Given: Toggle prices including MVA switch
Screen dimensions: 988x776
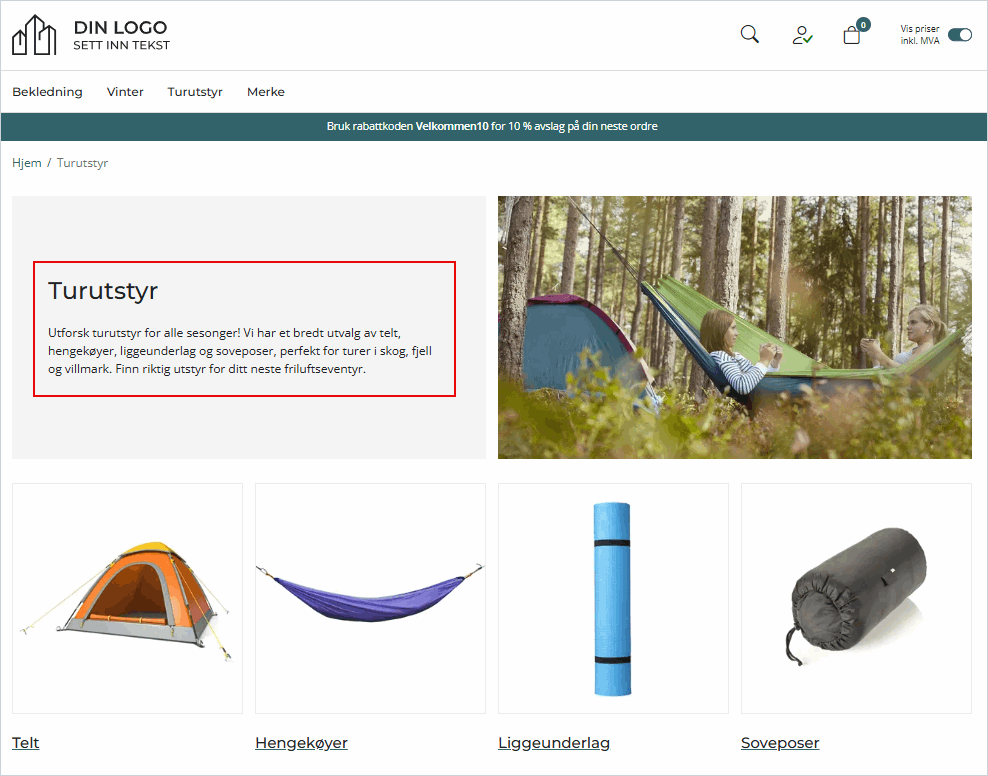Looking at the screenshot, I should (959, 35).
